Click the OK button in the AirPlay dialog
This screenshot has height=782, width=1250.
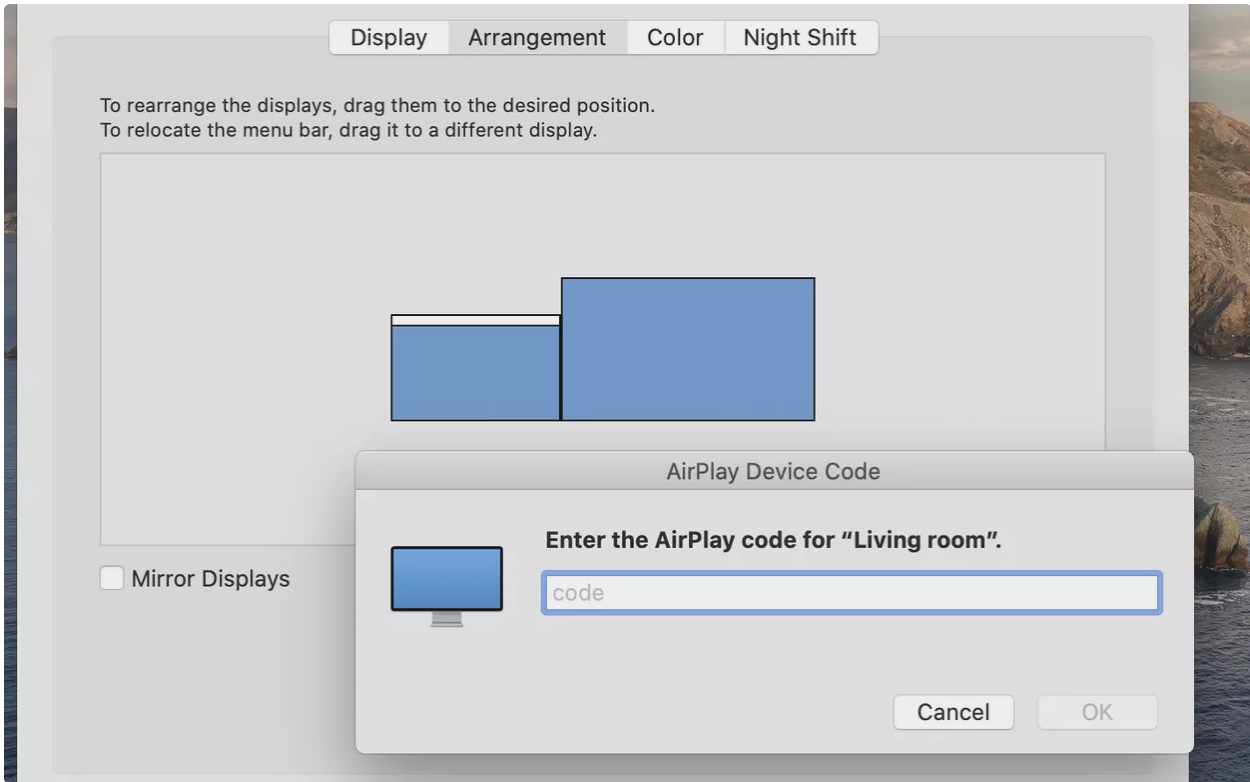[x=1097, y=712]
